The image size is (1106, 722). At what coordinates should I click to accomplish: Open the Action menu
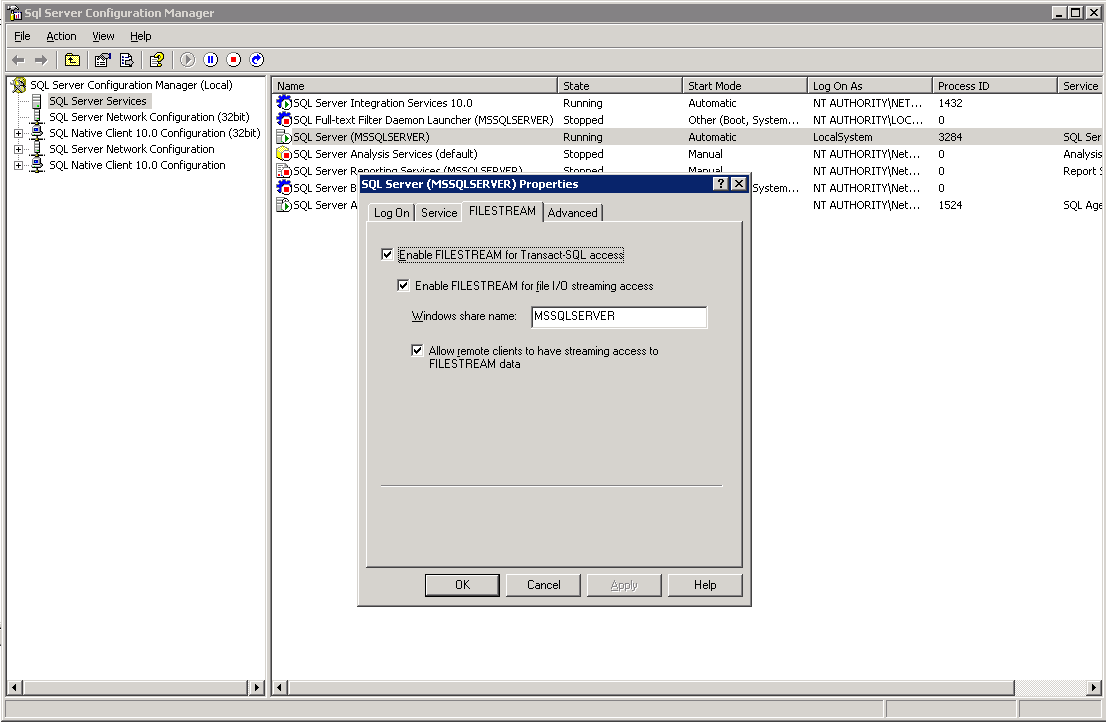[61, 36]
